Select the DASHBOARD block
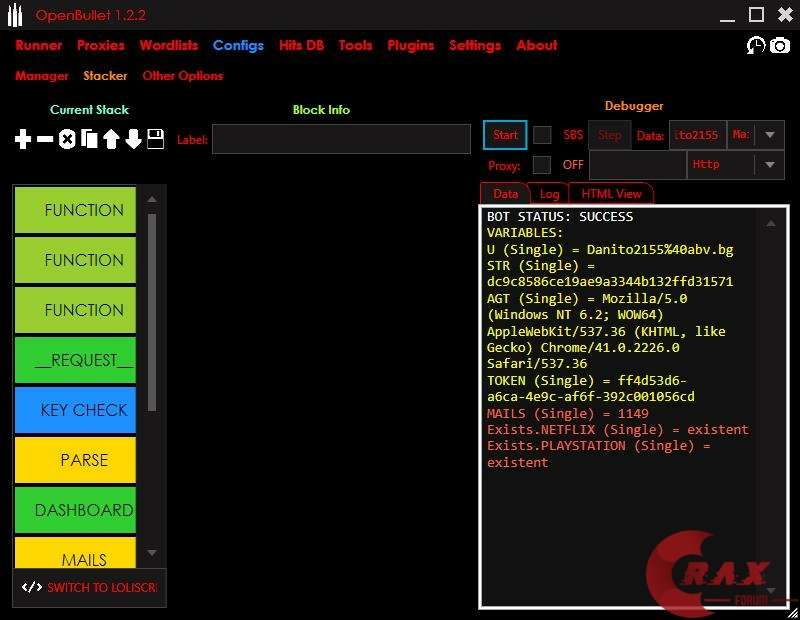Screen dimensions: 800x620 (76, 510)
